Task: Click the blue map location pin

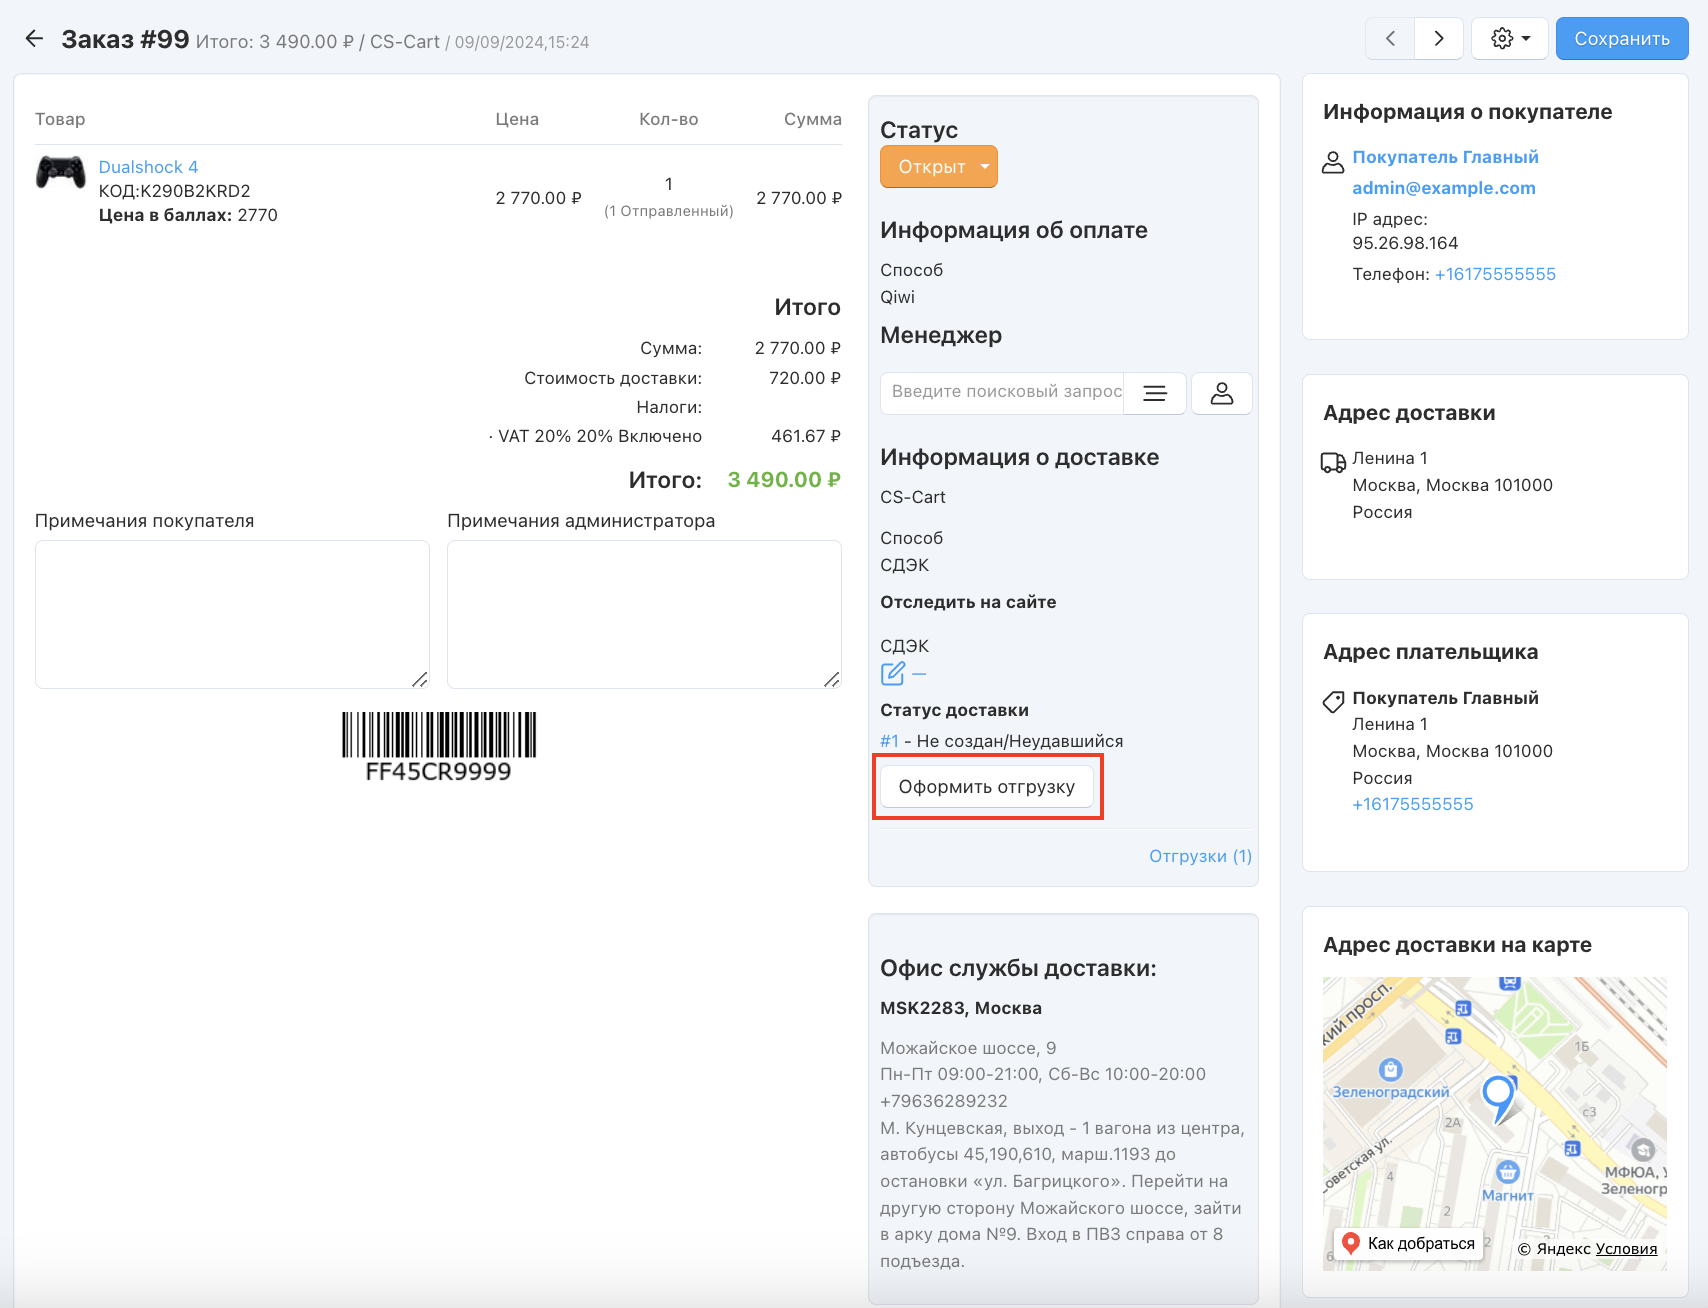Action: tap(1498, 1095)
